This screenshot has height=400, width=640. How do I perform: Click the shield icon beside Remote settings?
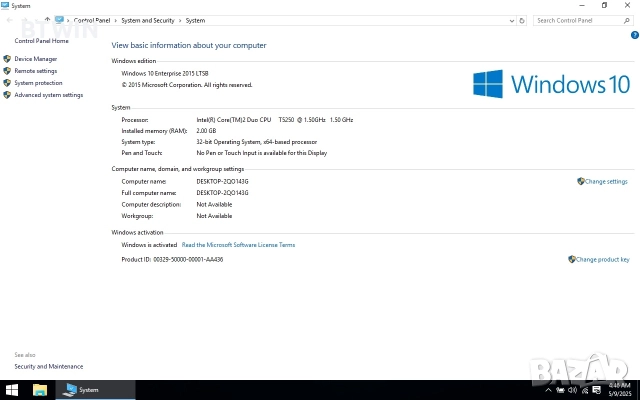tap(7, 71)
